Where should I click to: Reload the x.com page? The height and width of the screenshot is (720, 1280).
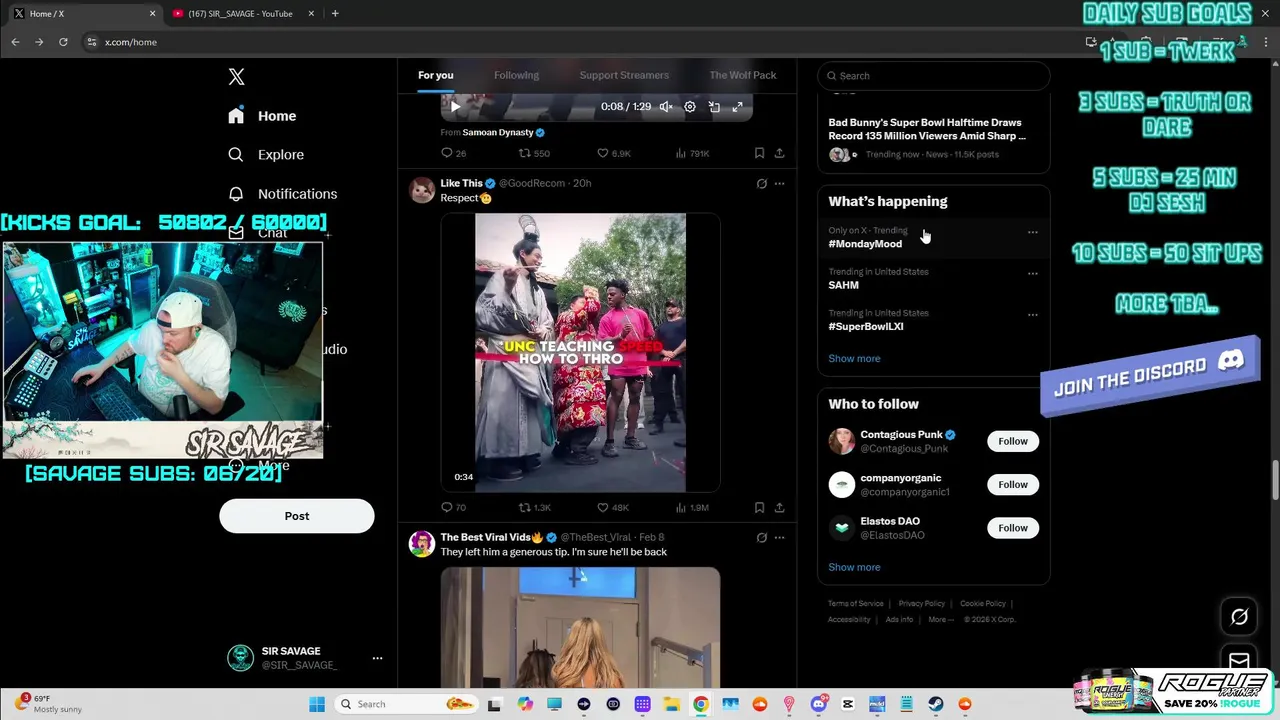pyautogui.click(x=63, y=42)
